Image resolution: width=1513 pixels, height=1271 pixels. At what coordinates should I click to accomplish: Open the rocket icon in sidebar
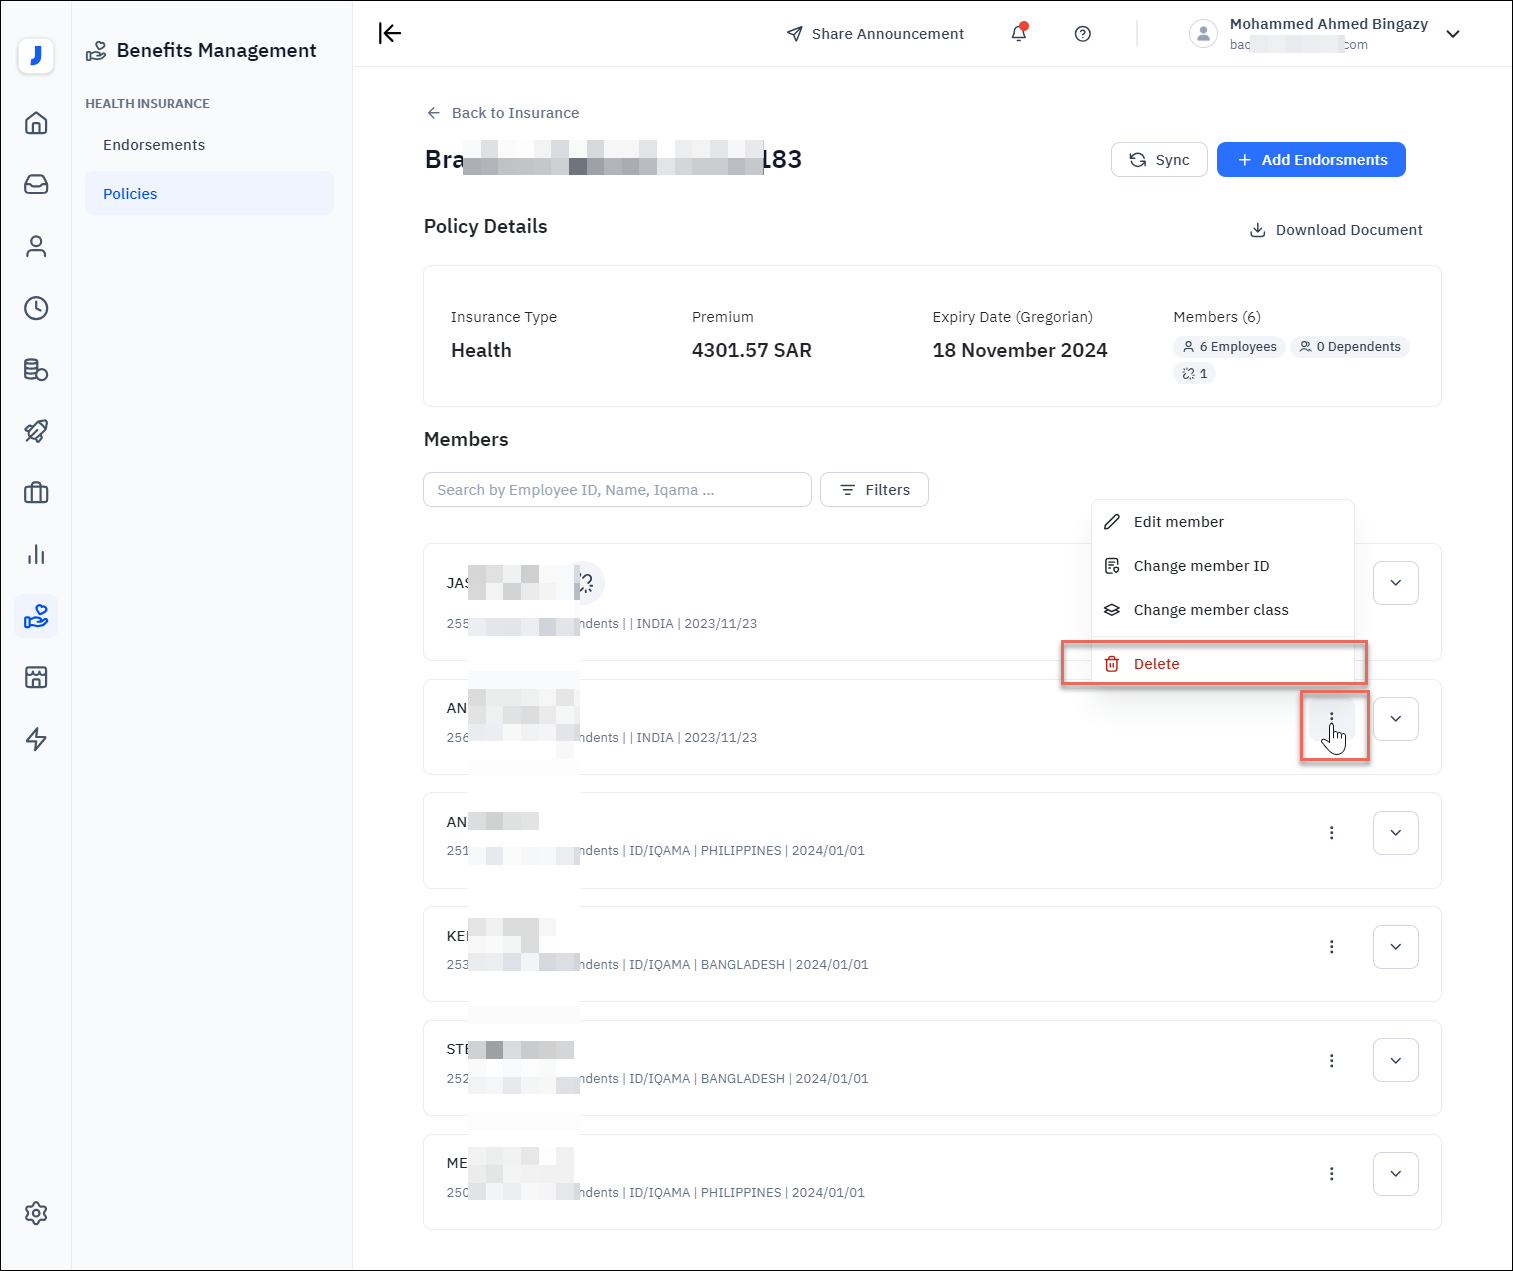pyautogui.click(x=36, y=431)
